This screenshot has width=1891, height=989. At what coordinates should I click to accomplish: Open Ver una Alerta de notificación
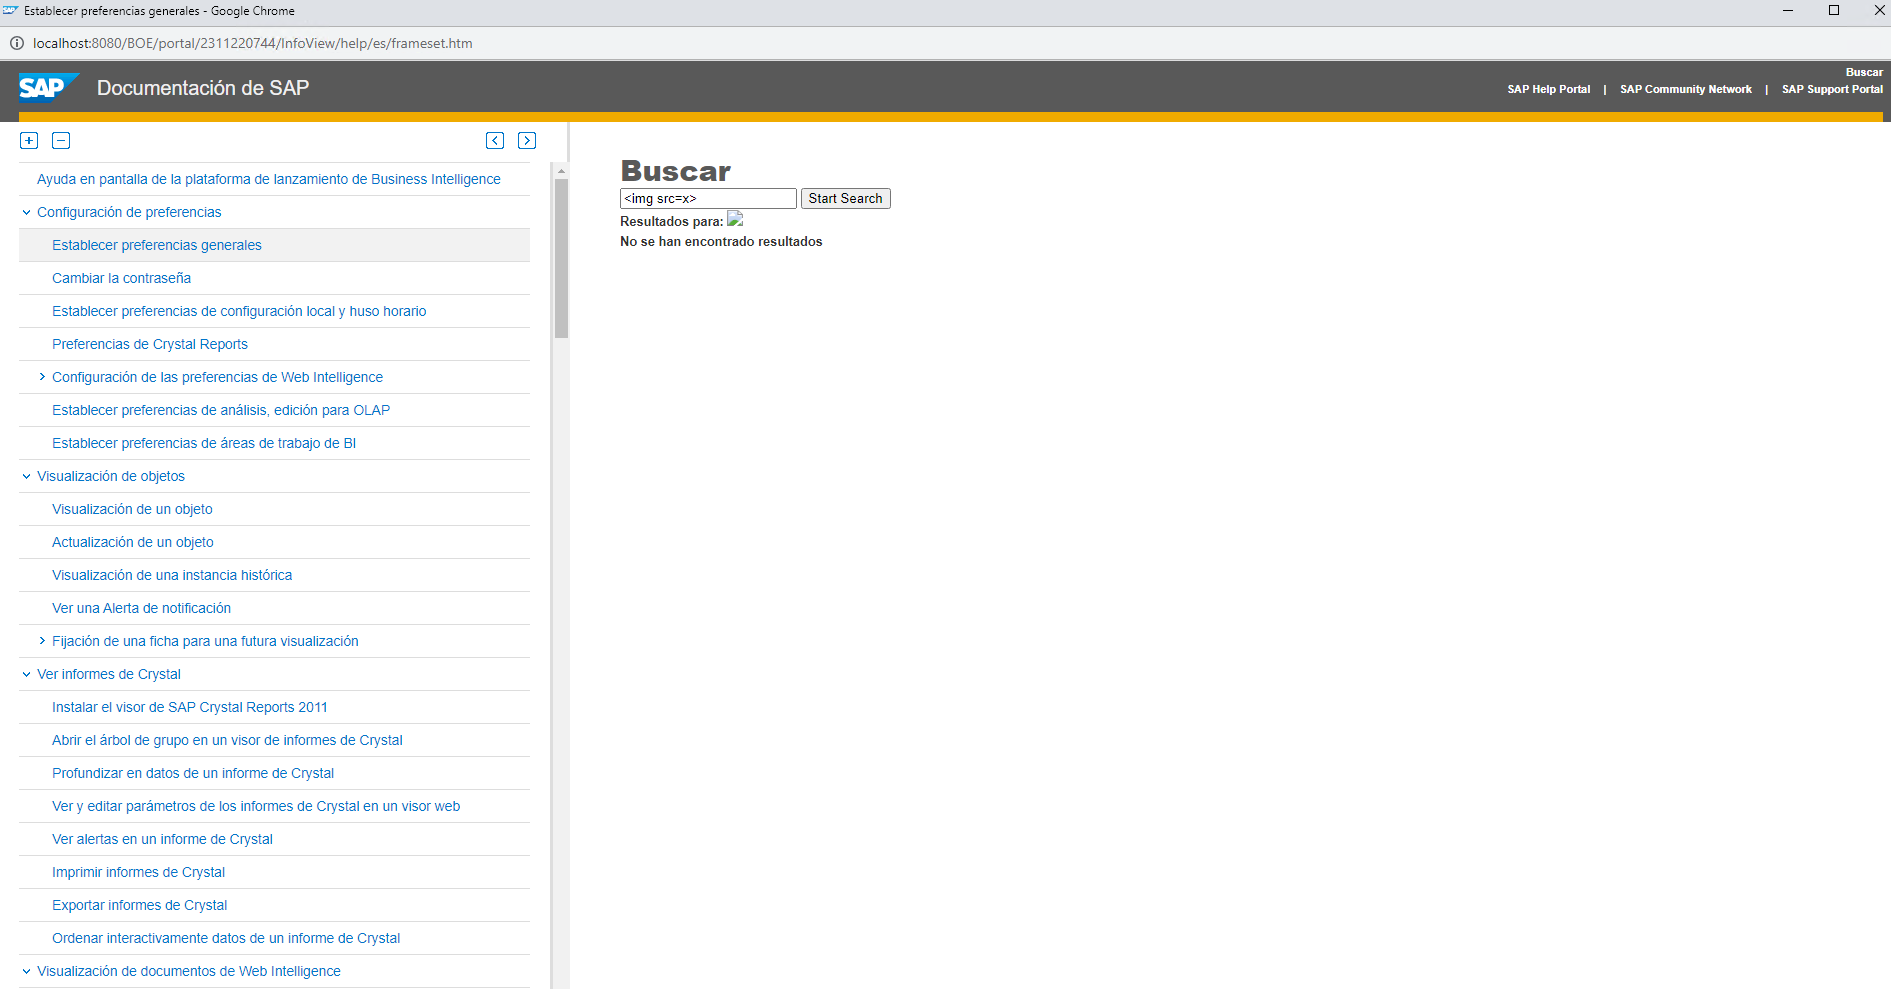pyautogui.click(x=141, y=608)
